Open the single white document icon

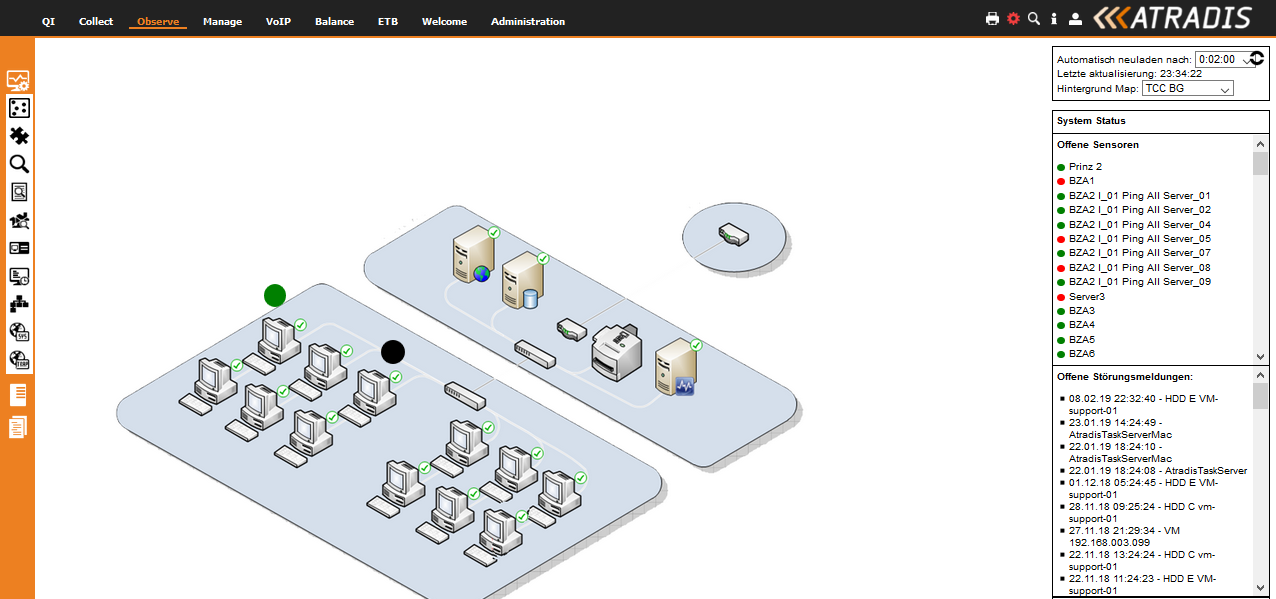point(18,394)
